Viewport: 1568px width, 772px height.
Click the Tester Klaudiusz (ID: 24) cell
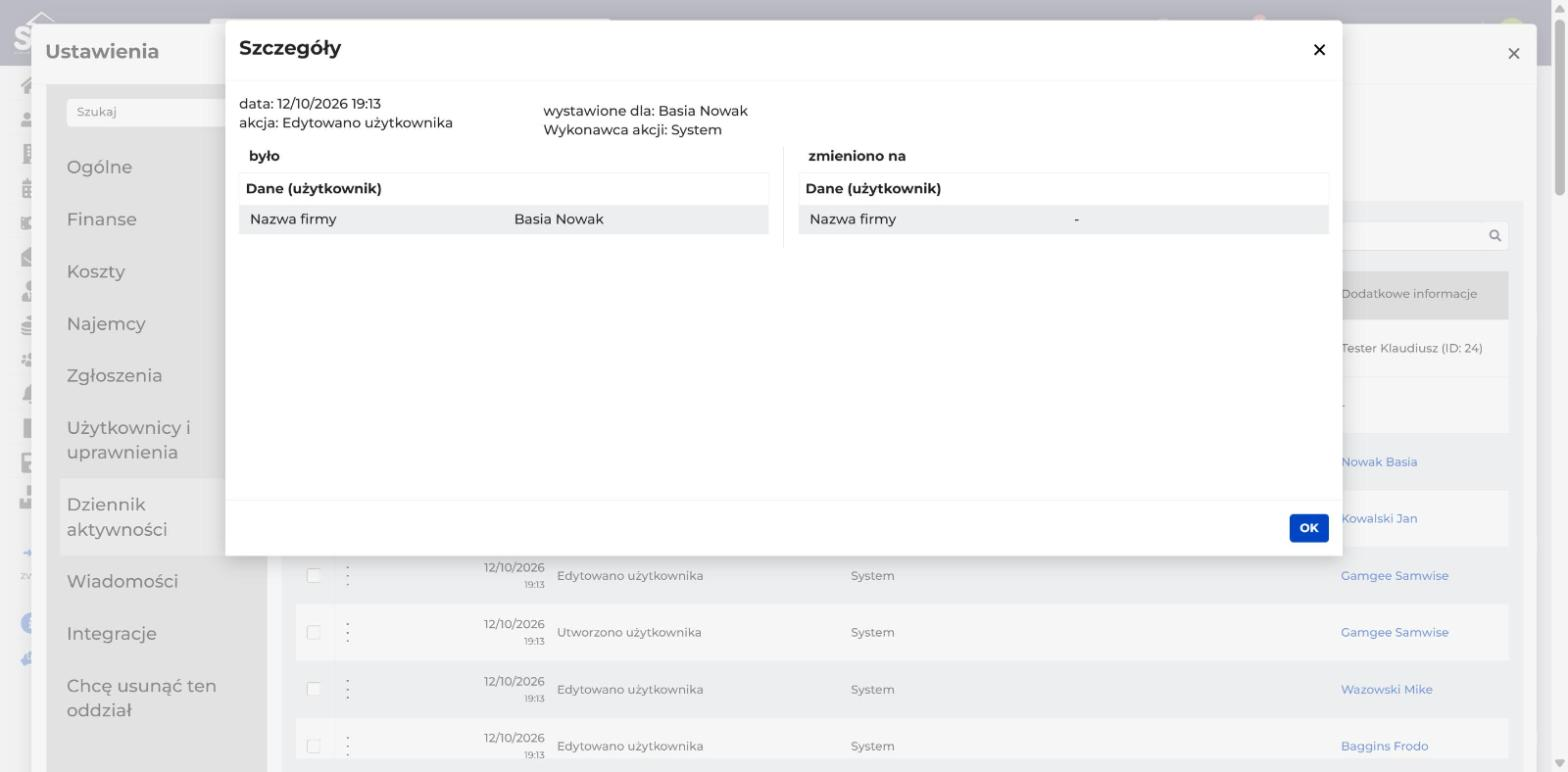coord(1411,348)
